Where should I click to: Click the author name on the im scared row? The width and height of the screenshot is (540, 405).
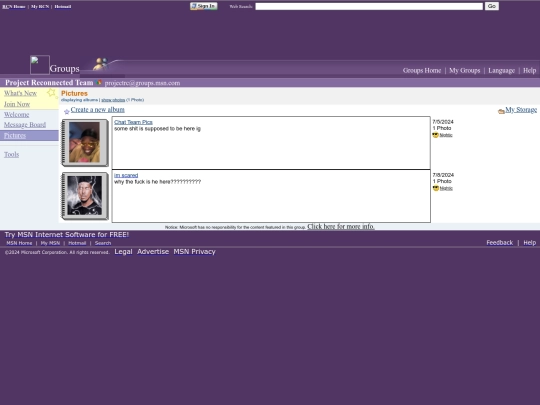(446, 188)
